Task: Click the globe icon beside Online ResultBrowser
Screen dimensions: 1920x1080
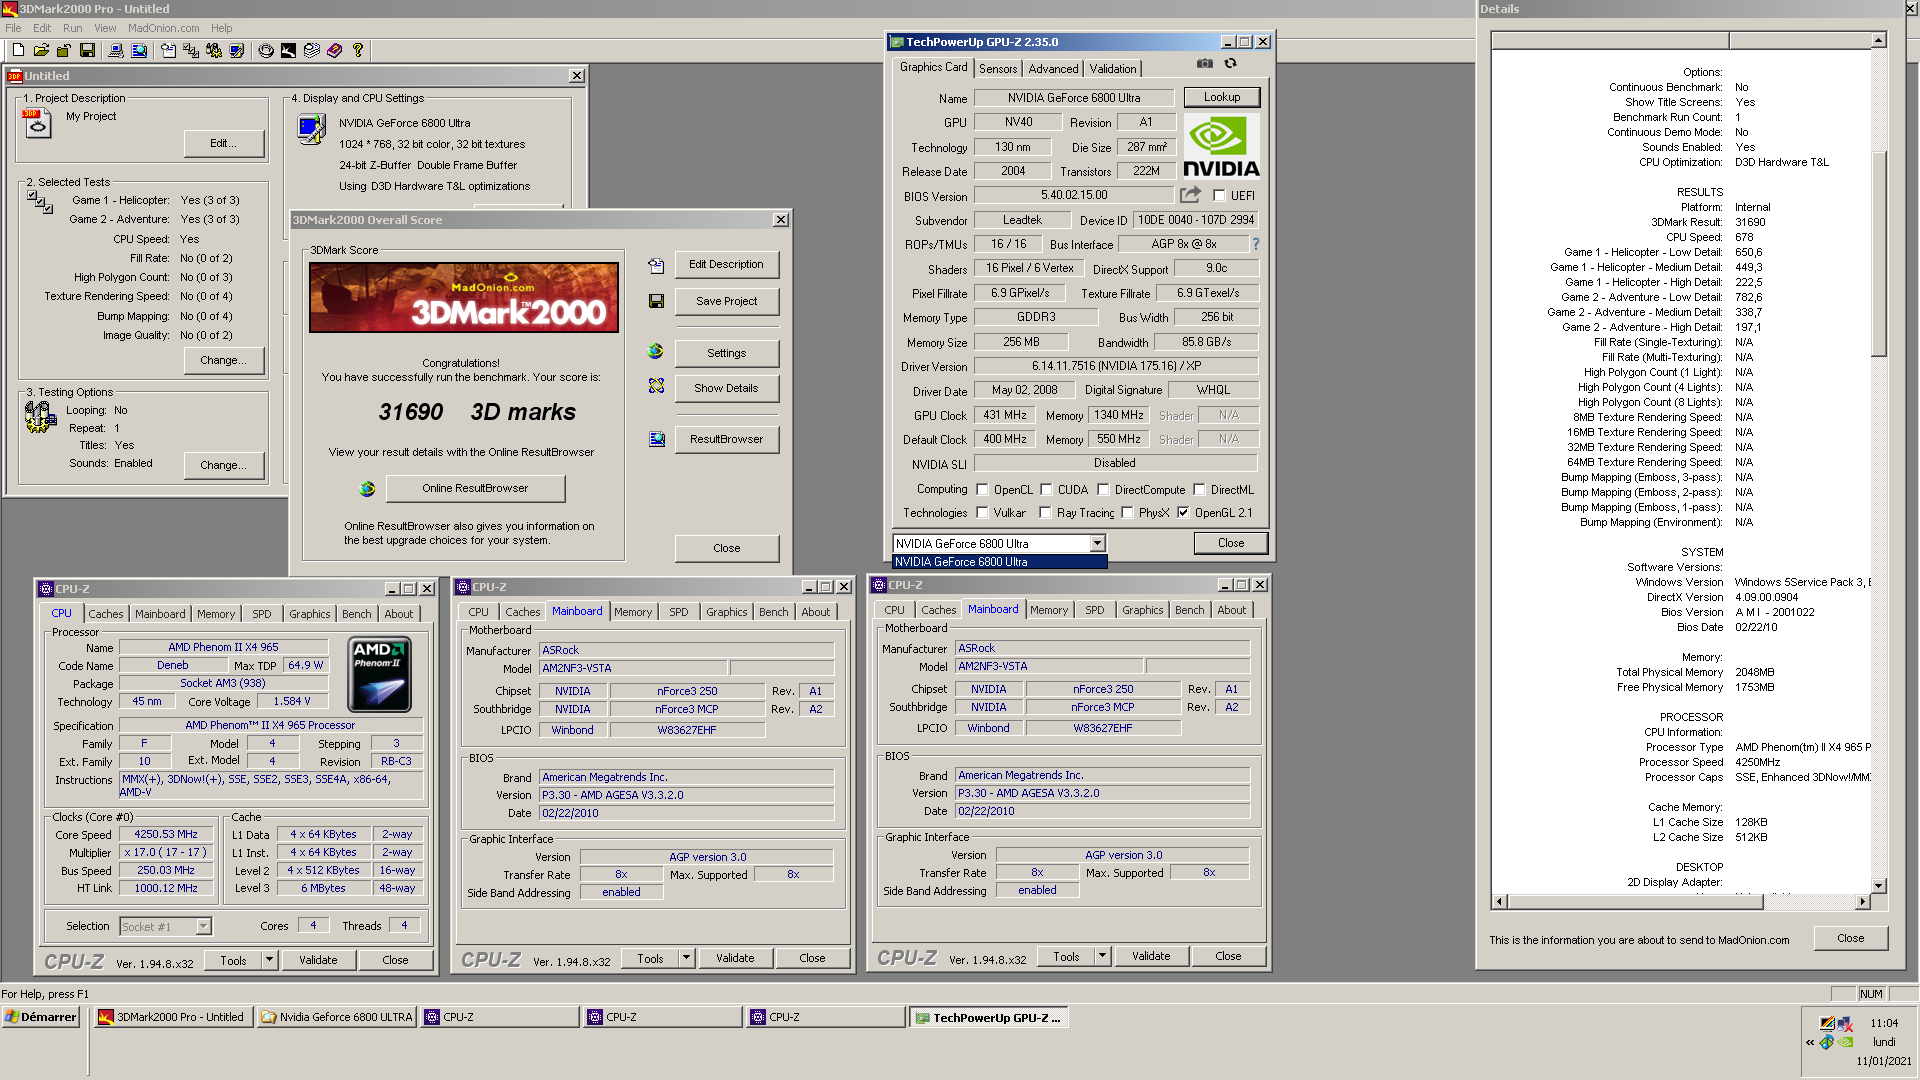Action: [367, 488]
